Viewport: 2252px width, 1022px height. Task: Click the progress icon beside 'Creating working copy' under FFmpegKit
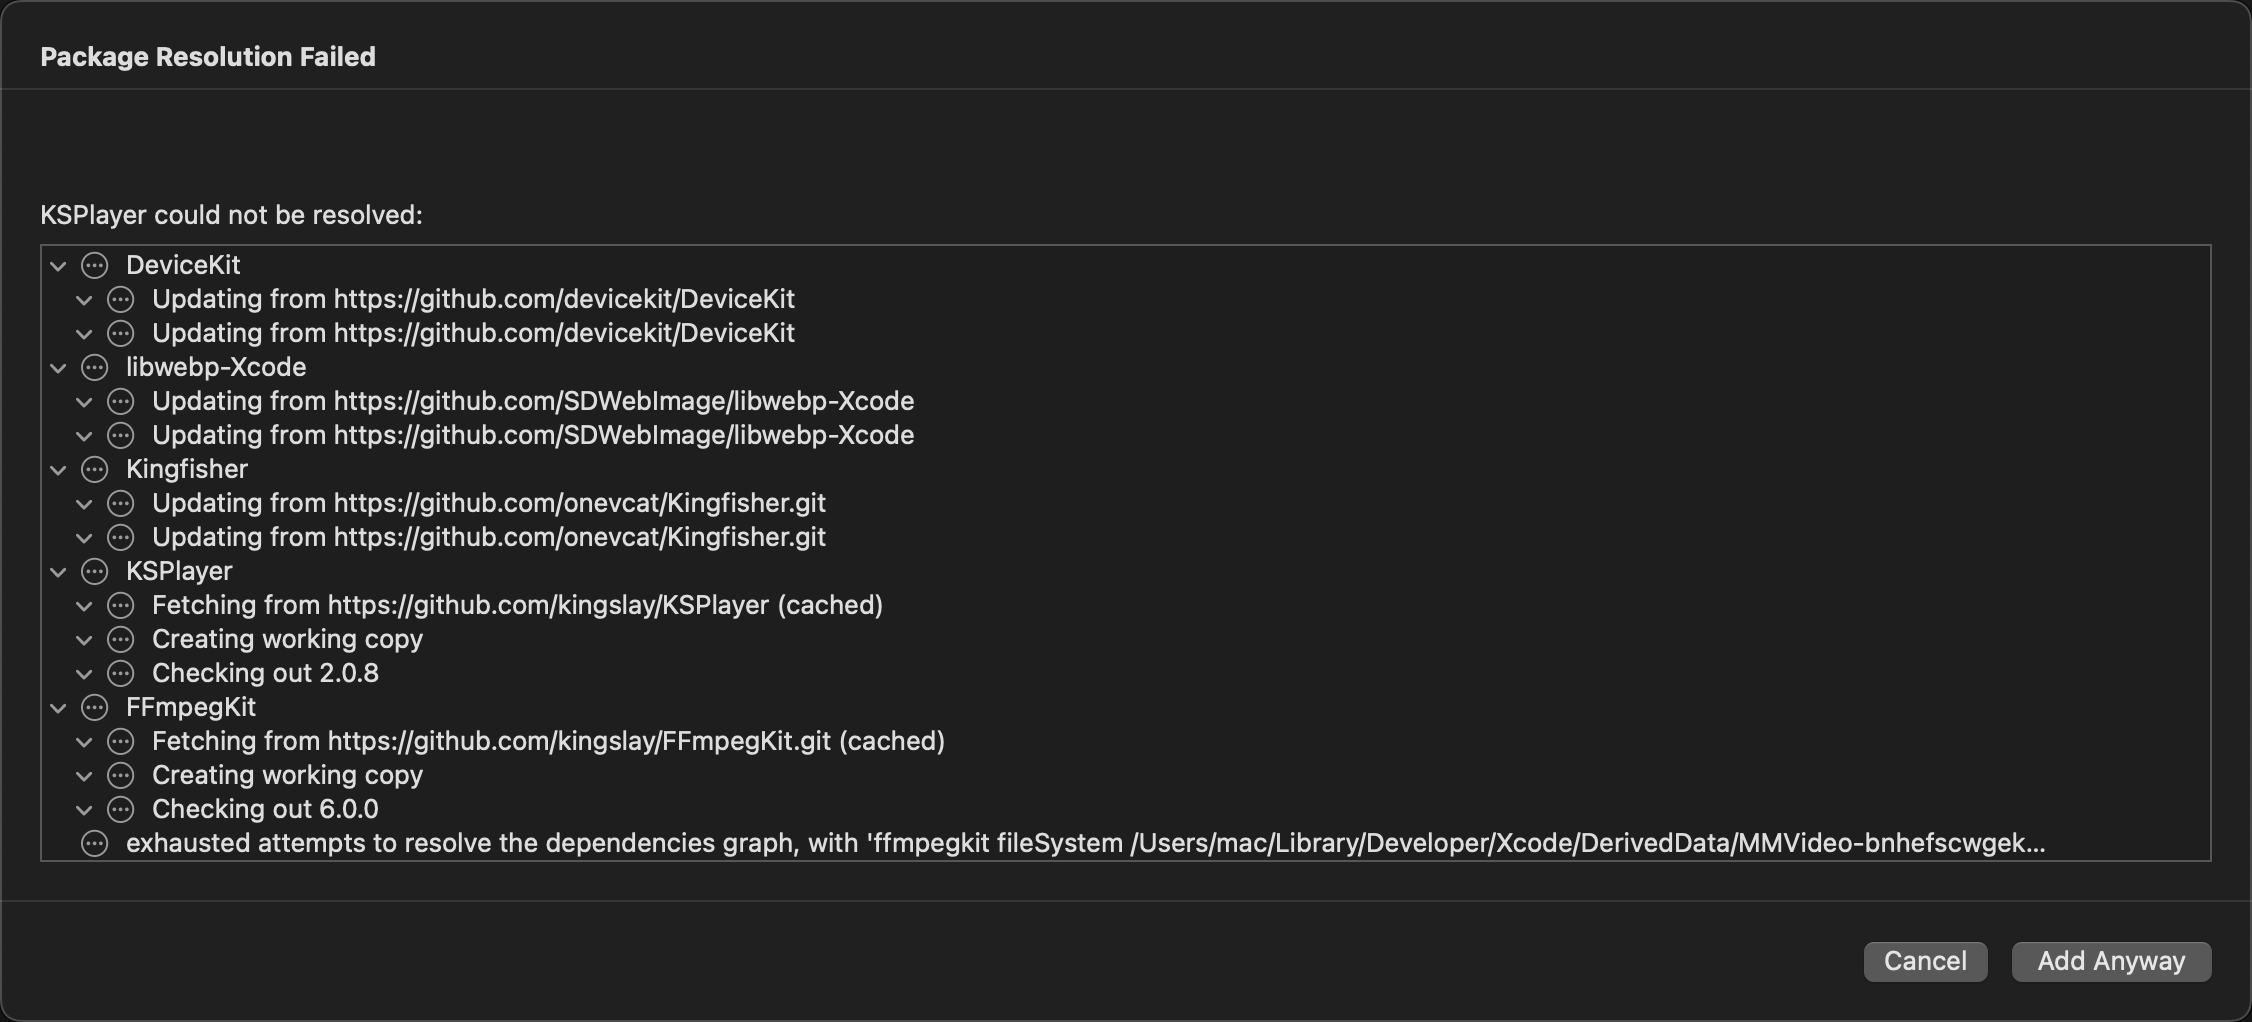click(121, 775)
